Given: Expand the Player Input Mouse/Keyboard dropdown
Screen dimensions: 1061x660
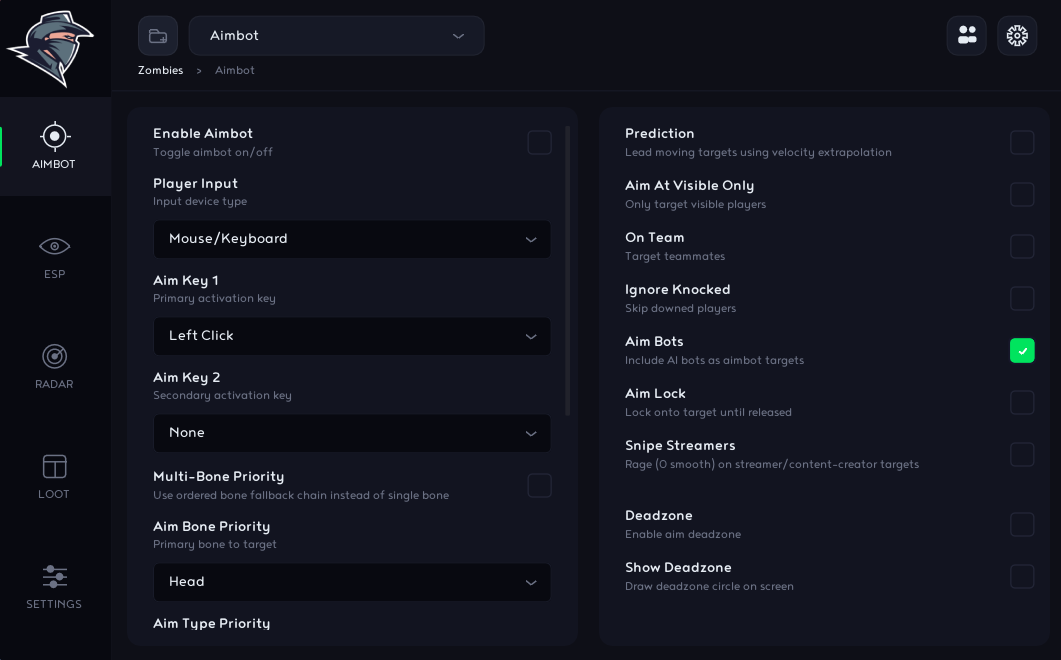Looking at the screenshot, I should pyautogui.click(x=352, y=239).
